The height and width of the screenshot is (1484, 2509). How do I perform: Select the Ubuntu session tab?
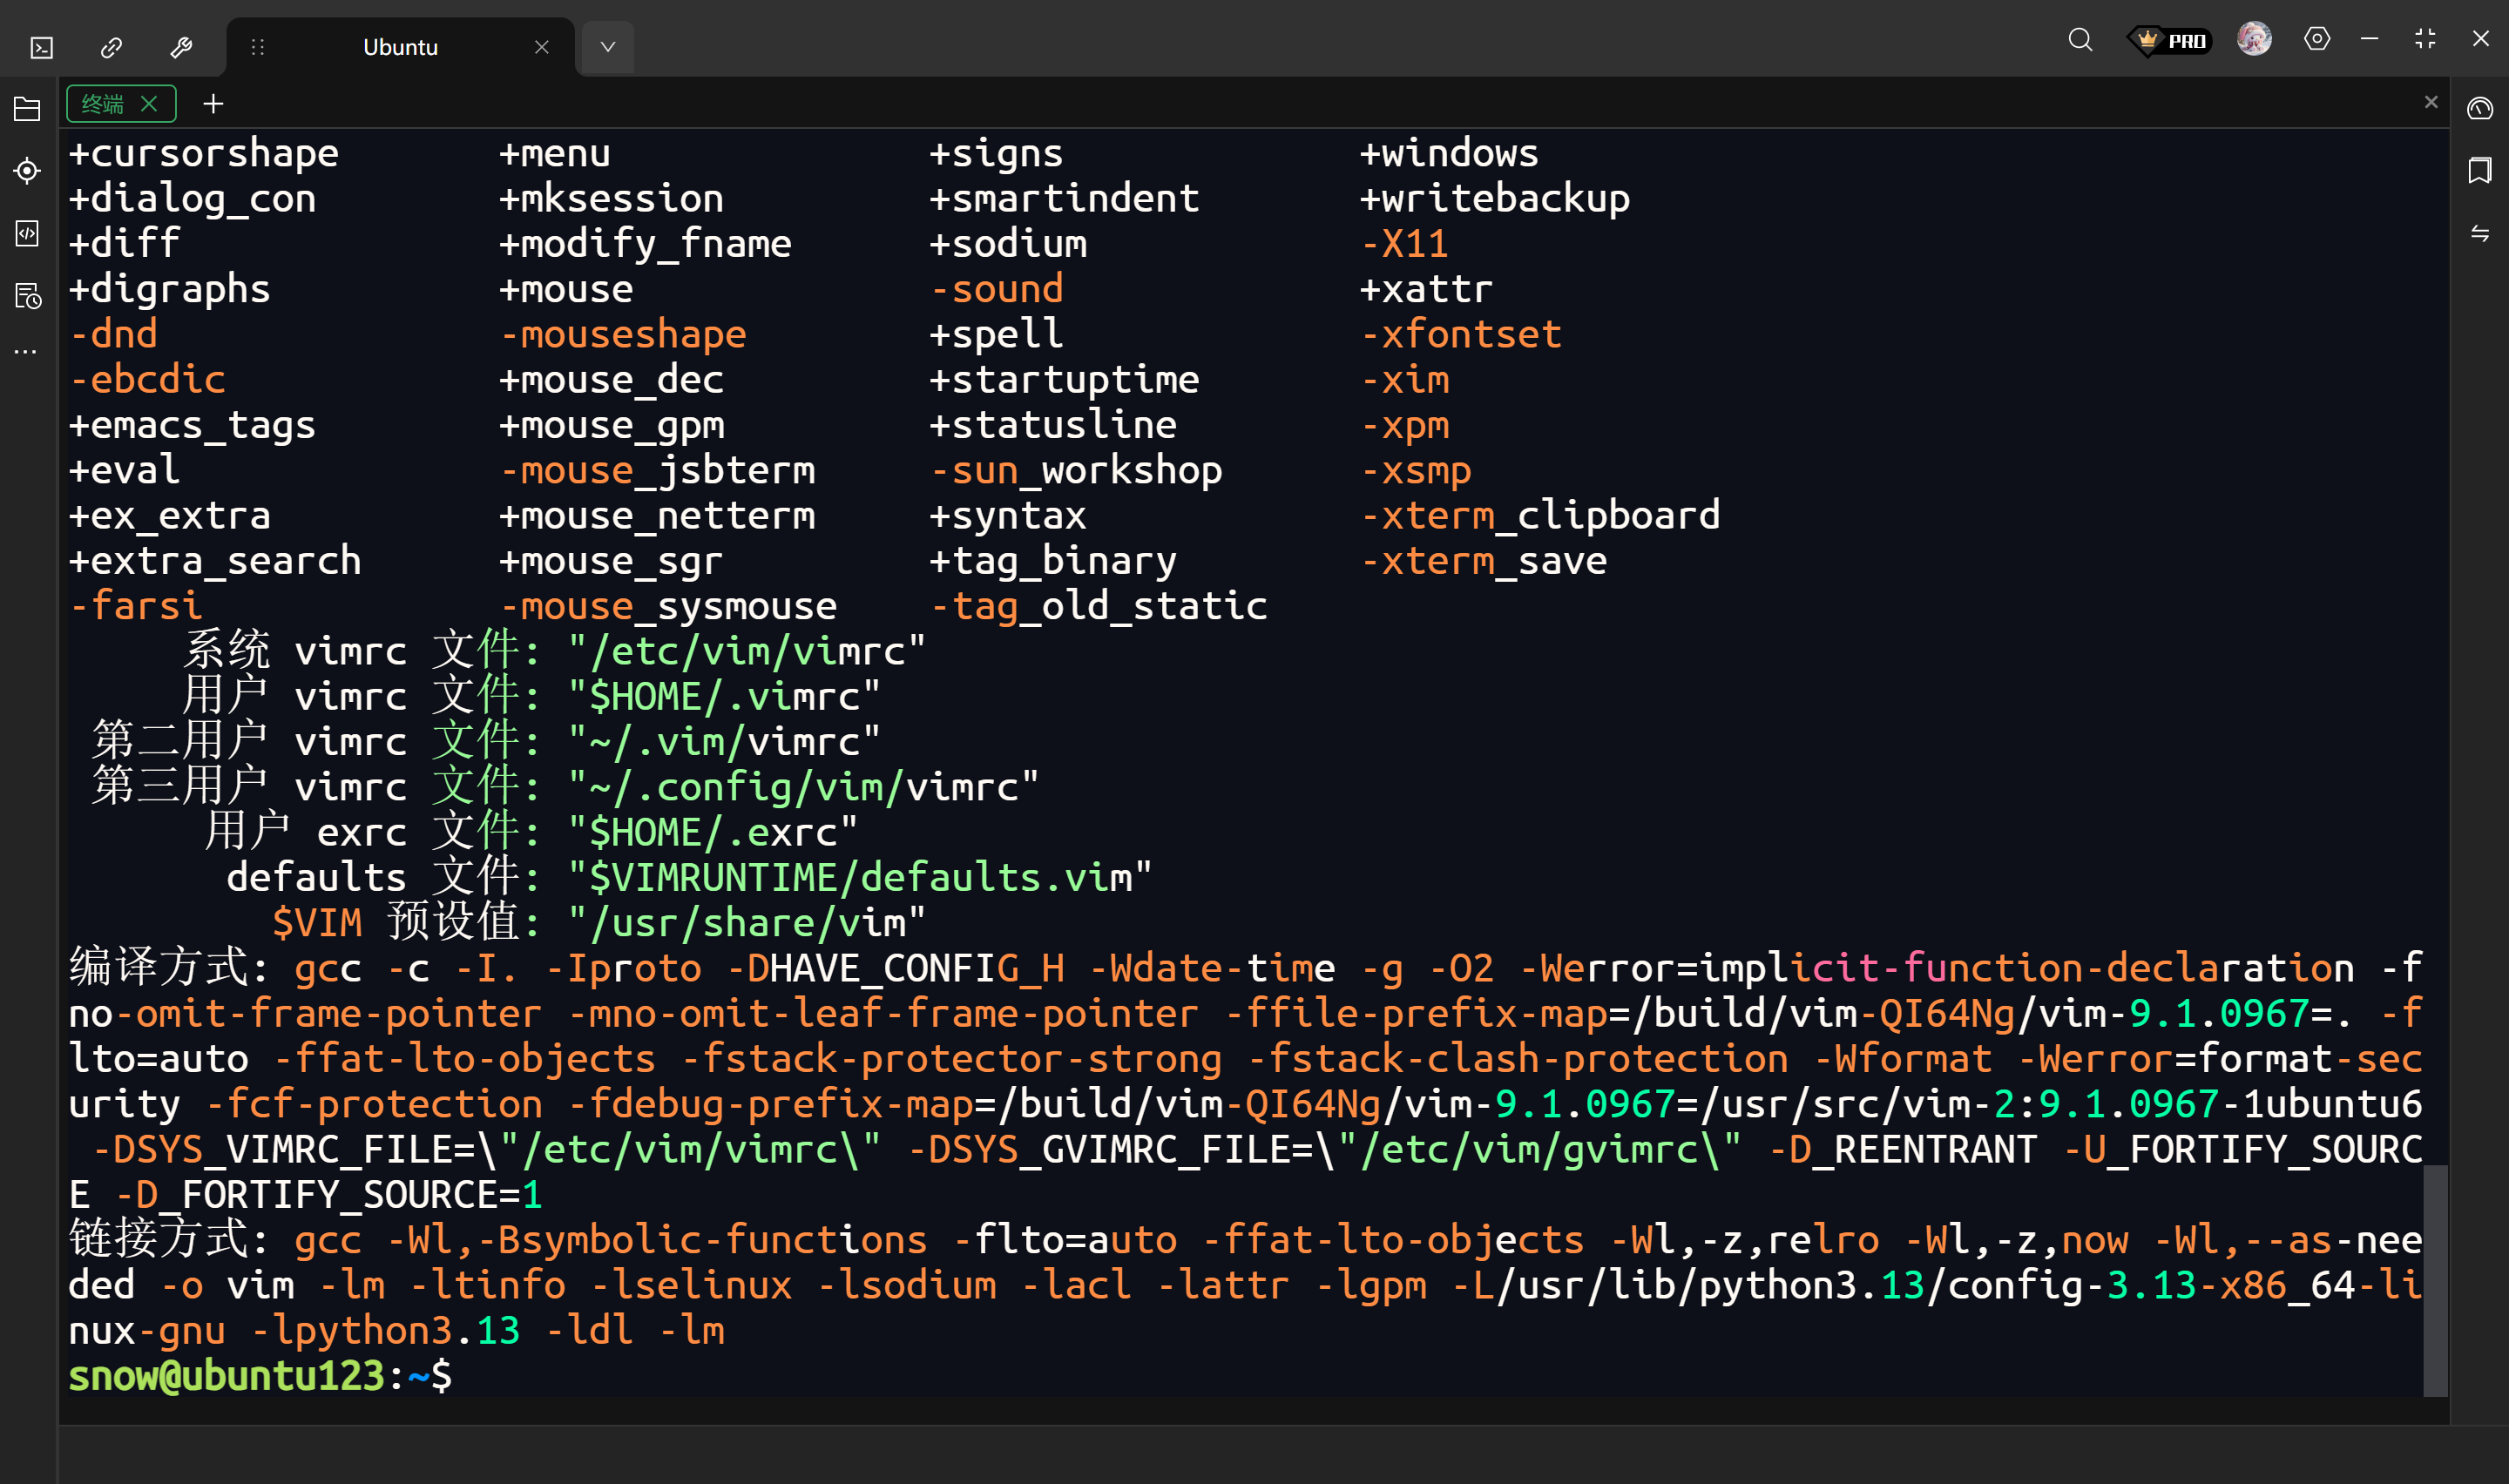point(400,47)
